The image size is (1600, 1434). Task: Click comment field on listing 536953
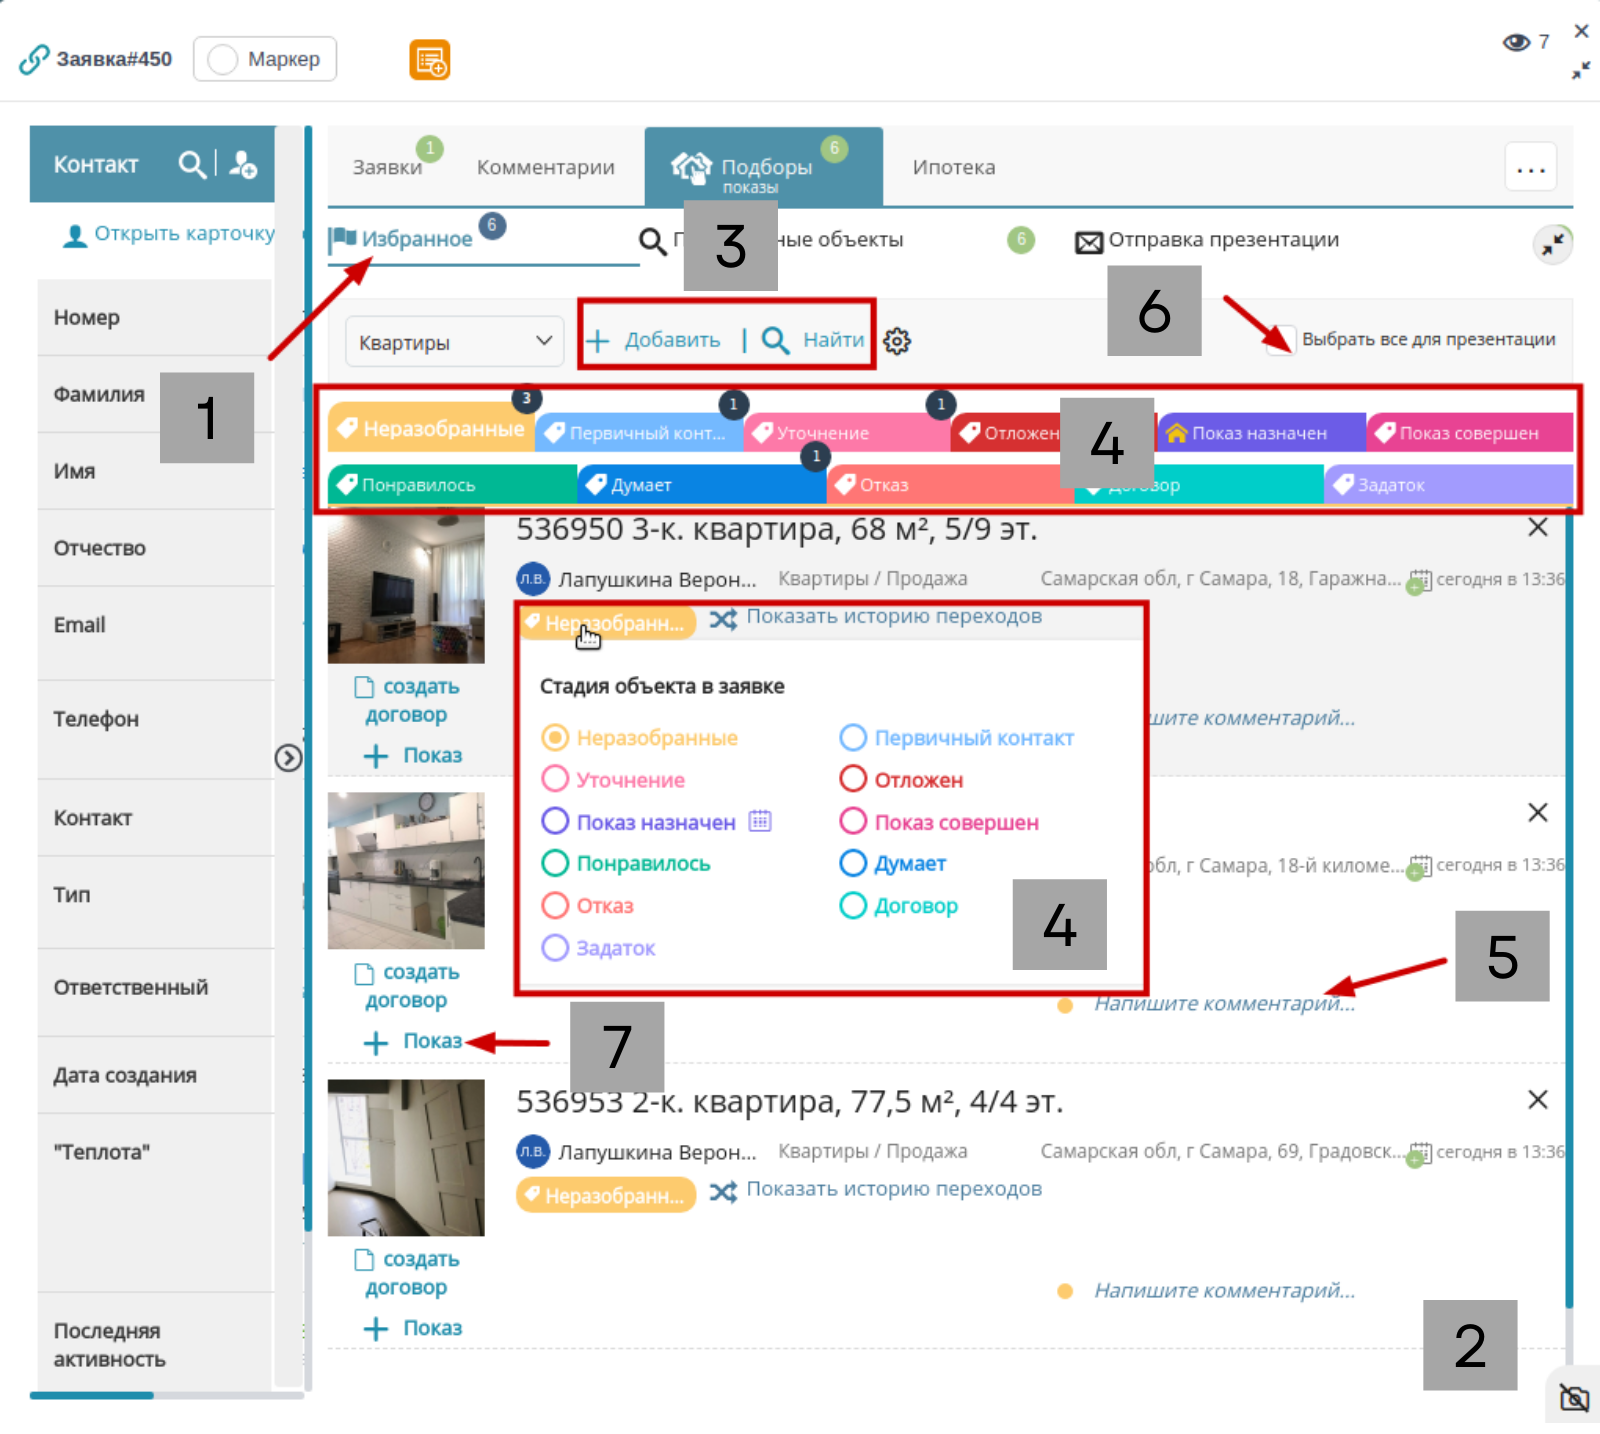click(x=1224, y=1290)
